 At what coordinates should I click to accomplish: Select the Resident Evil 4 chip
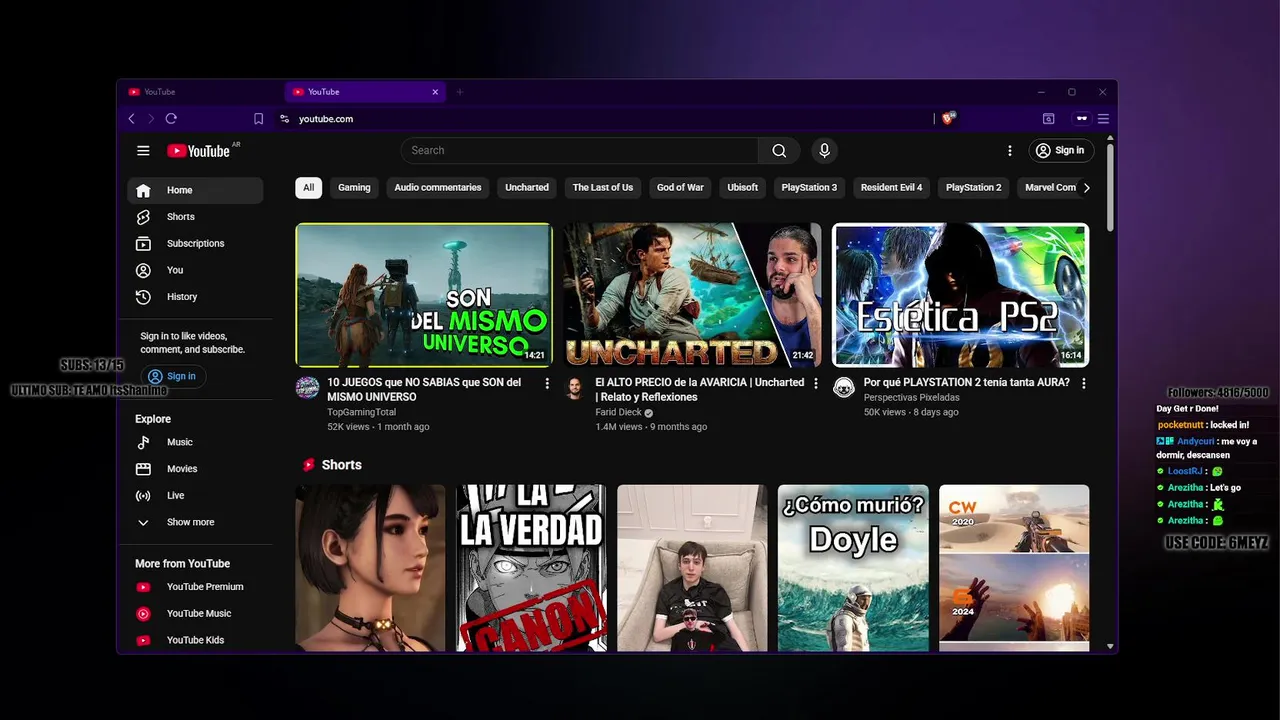click(891, 188)
